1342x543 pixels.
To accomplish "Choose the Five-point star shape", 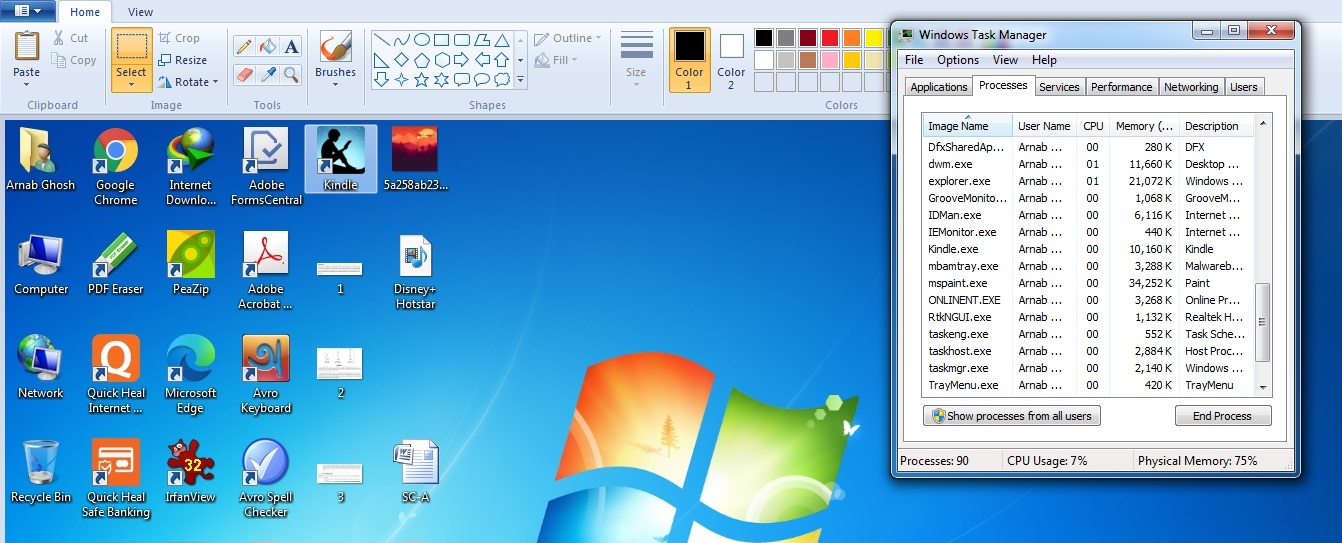I will pos(422,79).
